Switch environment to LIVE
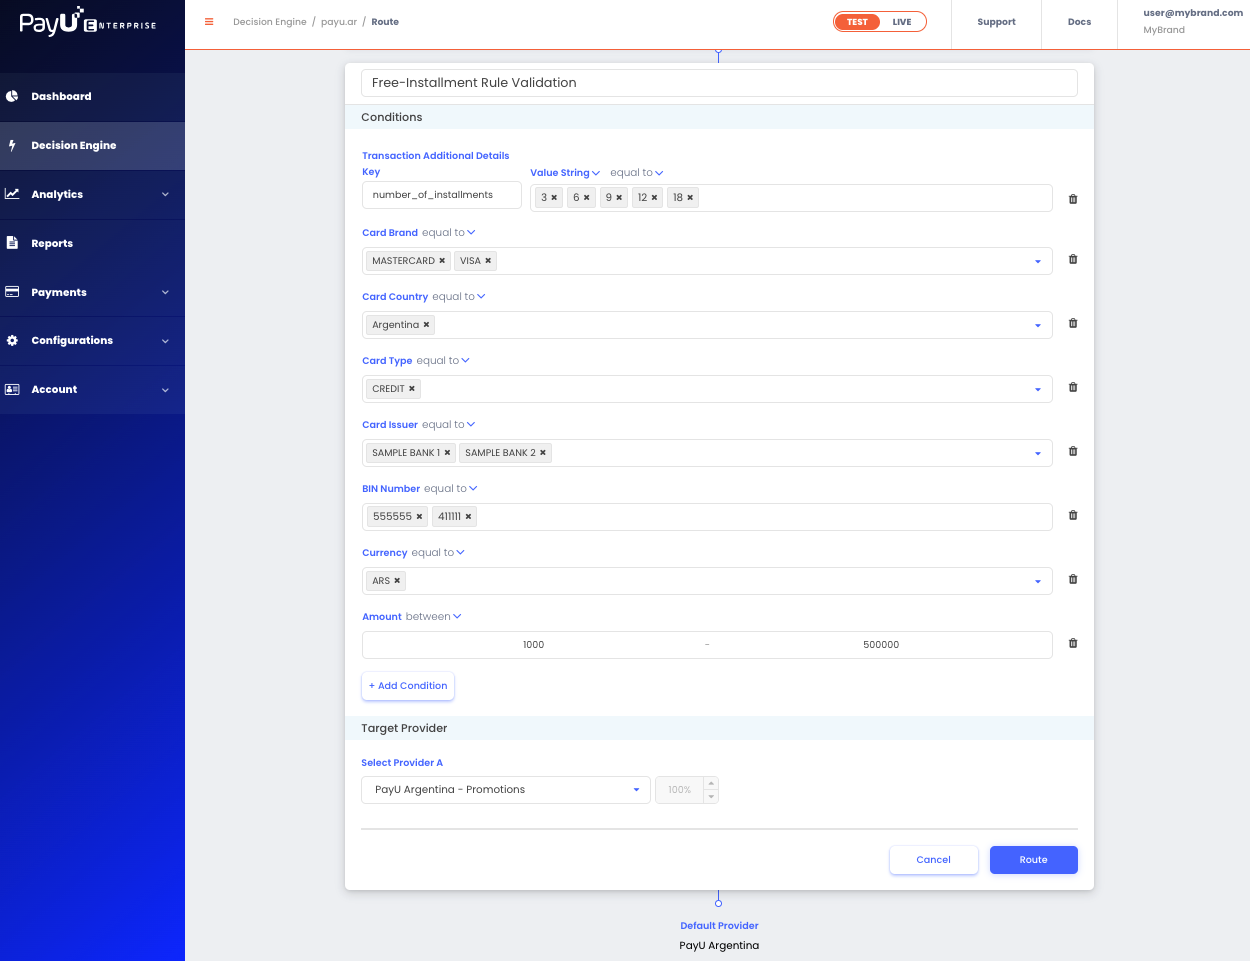 [902, 22]
